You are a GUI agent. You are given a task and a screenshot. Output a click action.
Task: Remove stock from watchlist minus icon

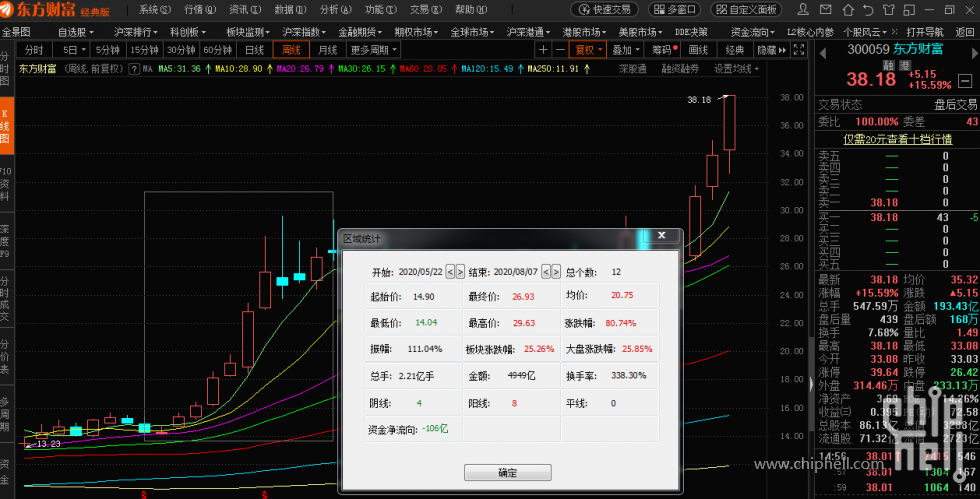tap(965, 81)
